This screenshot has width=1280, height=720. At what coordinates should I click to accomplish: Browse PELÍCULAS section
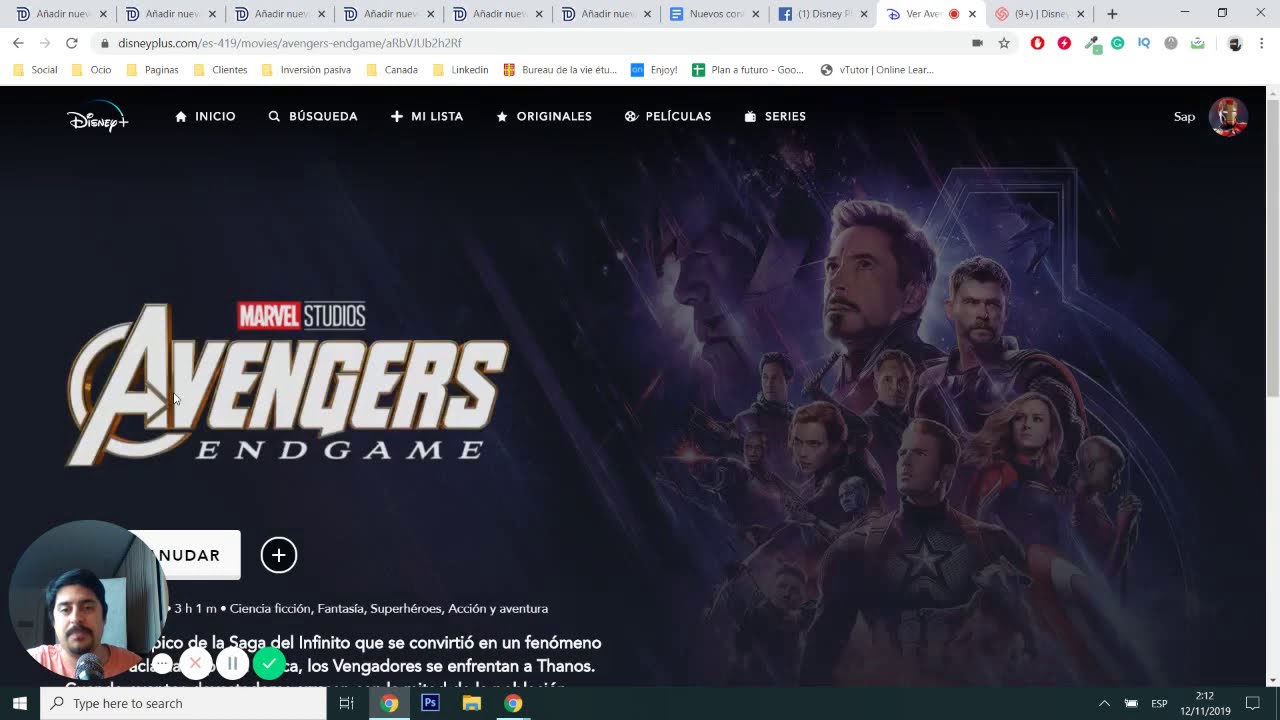[668, 117]
